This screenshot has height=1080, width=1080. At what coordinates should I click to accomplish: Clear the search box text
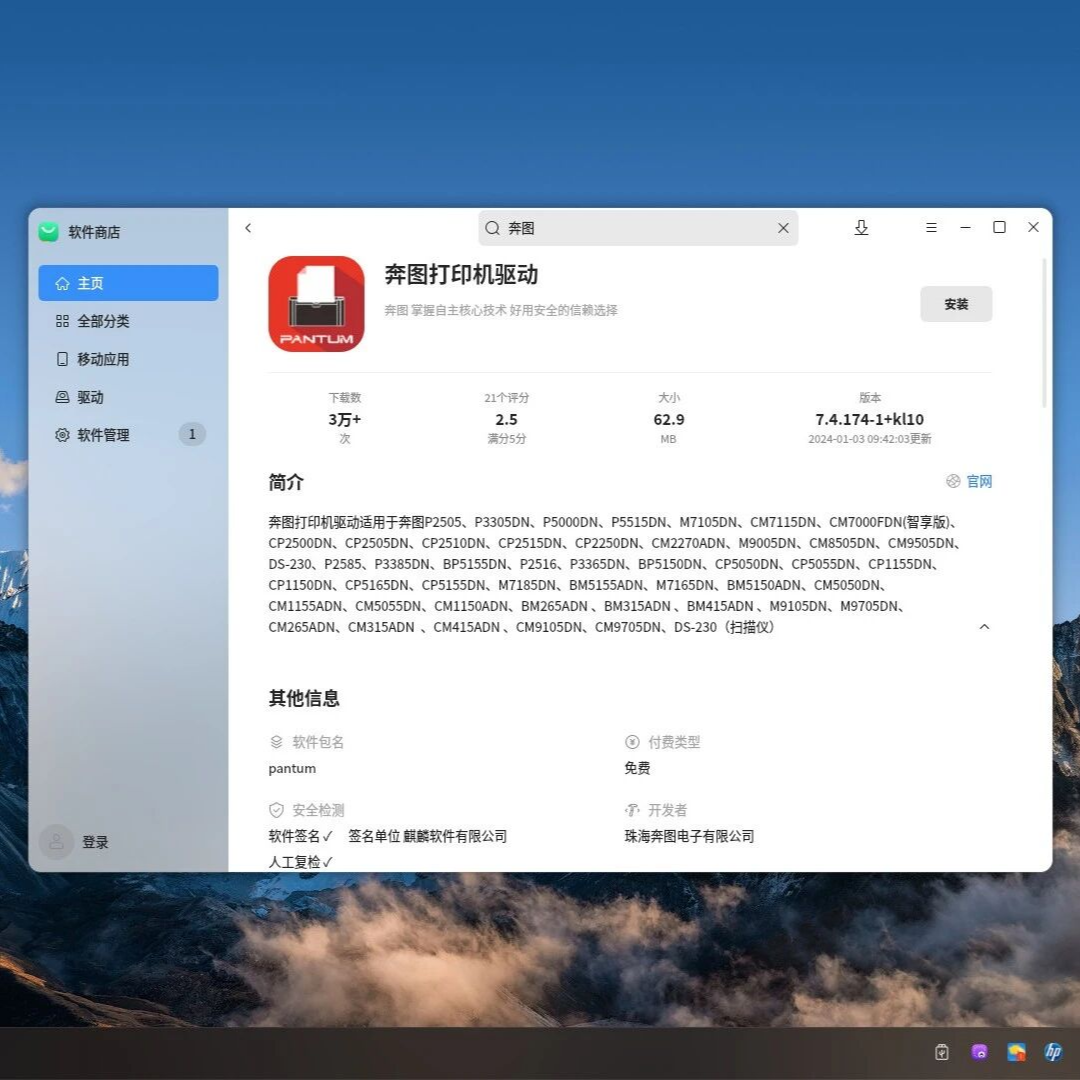click(783, 228)
